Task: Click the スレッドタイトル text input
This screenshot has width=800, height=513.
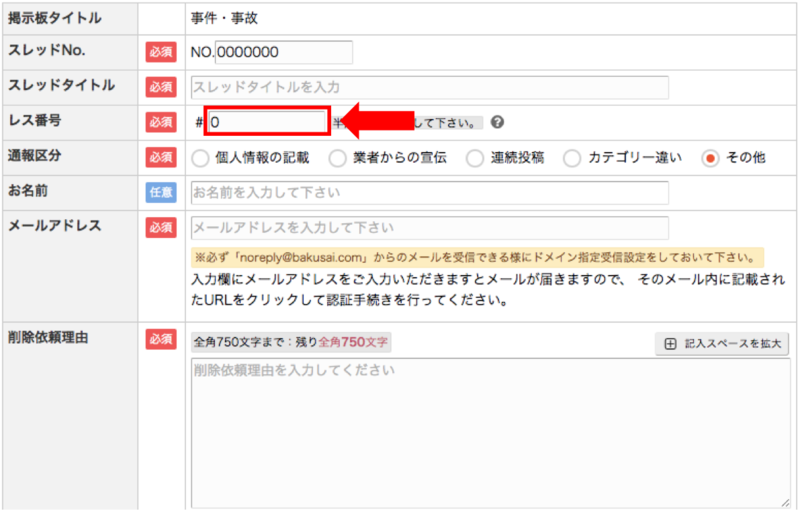Action: [x=429, y=87]
